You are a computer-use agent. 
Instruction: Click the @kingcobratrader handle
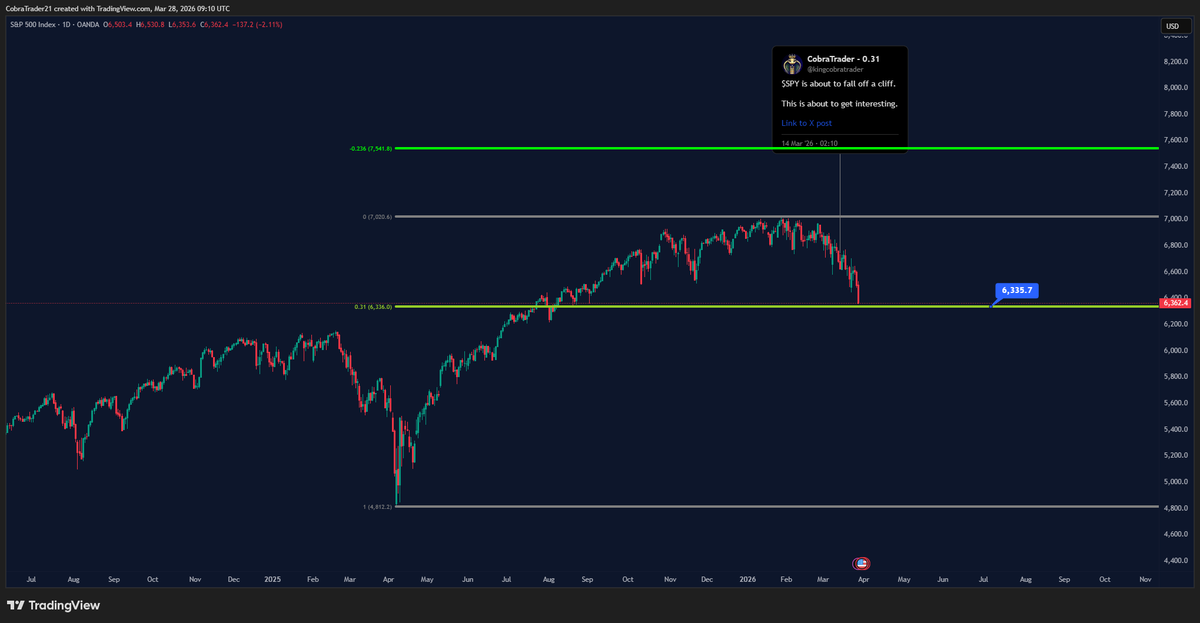pos(835,69)
